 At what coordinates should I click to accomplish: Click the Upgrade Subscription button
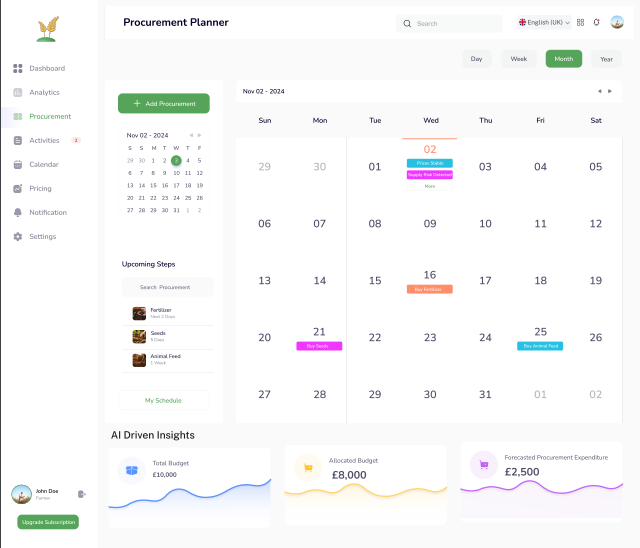48,522
